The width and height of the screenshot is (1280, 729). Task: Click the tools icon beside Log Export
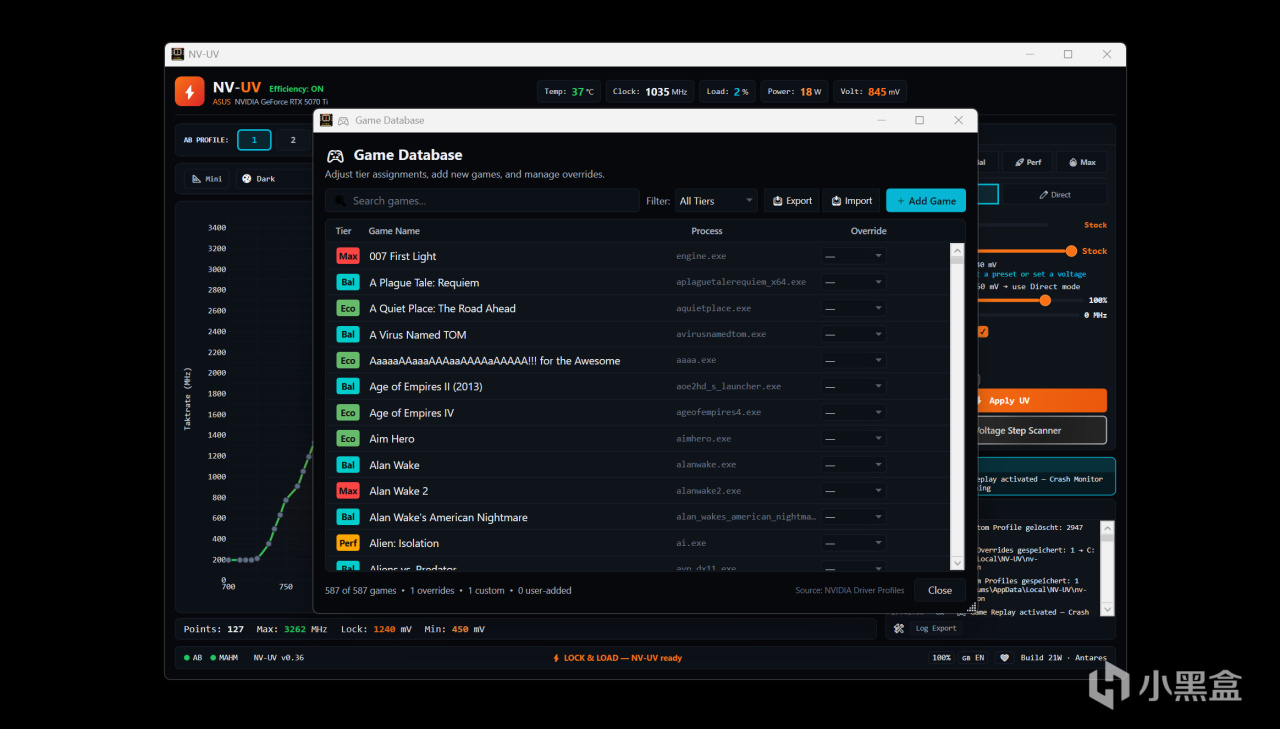point(899,628)
